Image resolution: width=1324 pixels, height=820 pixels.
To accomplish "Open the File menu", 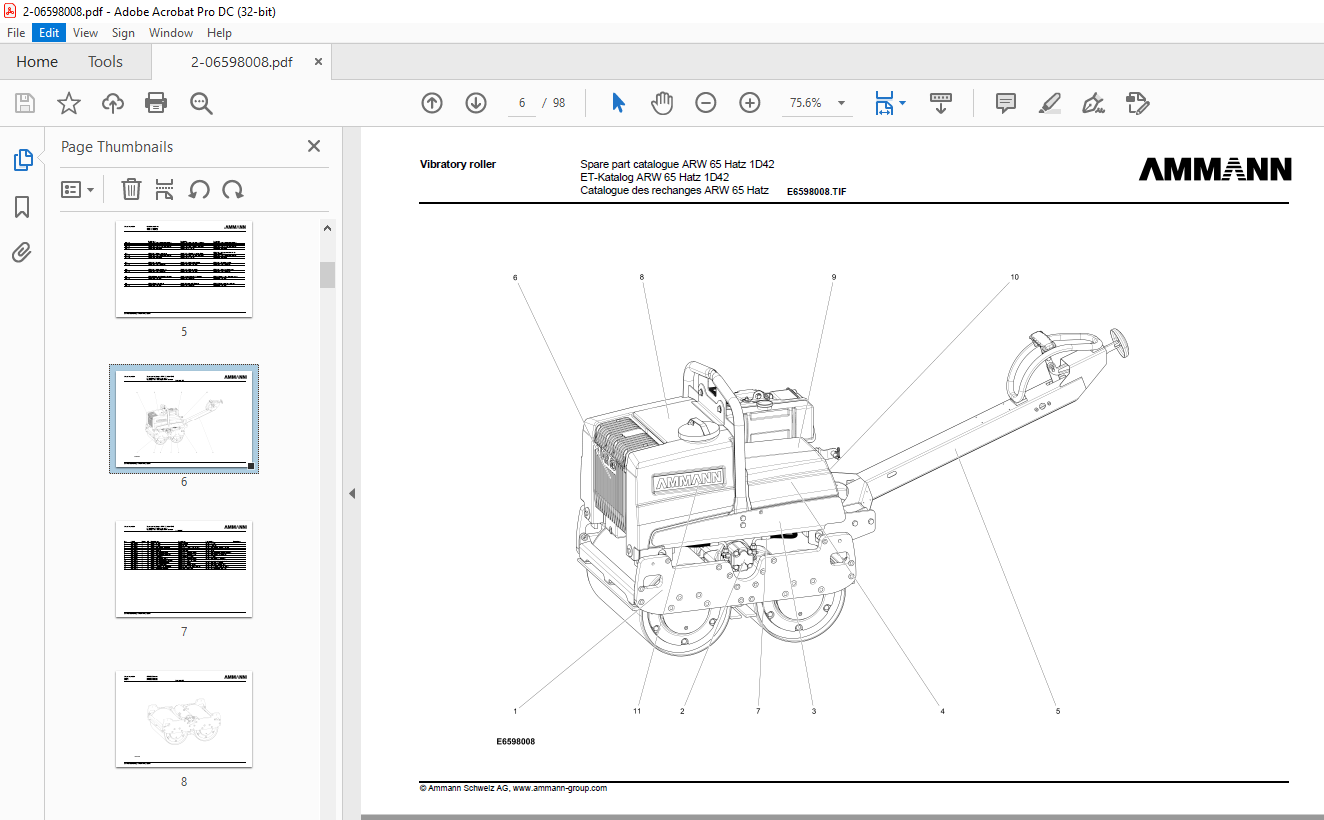I will (x=16, y=33).
